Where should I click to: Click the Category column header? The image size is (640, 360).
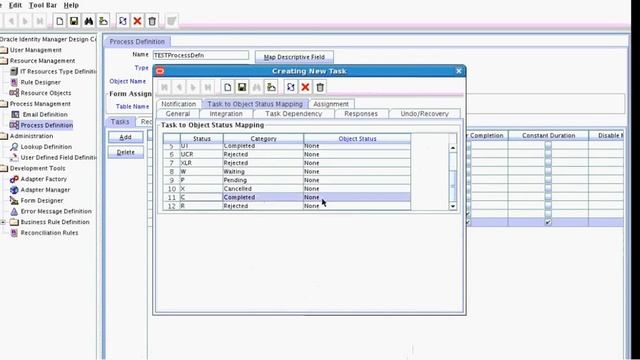coord(263,139)
